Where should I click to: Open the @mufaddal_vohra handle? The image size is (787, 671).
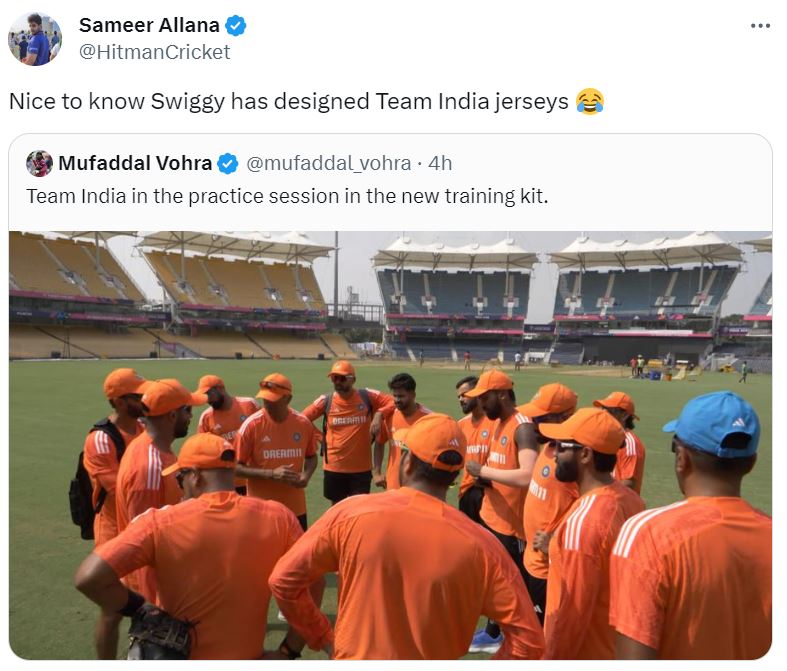(x=329, y=163)
